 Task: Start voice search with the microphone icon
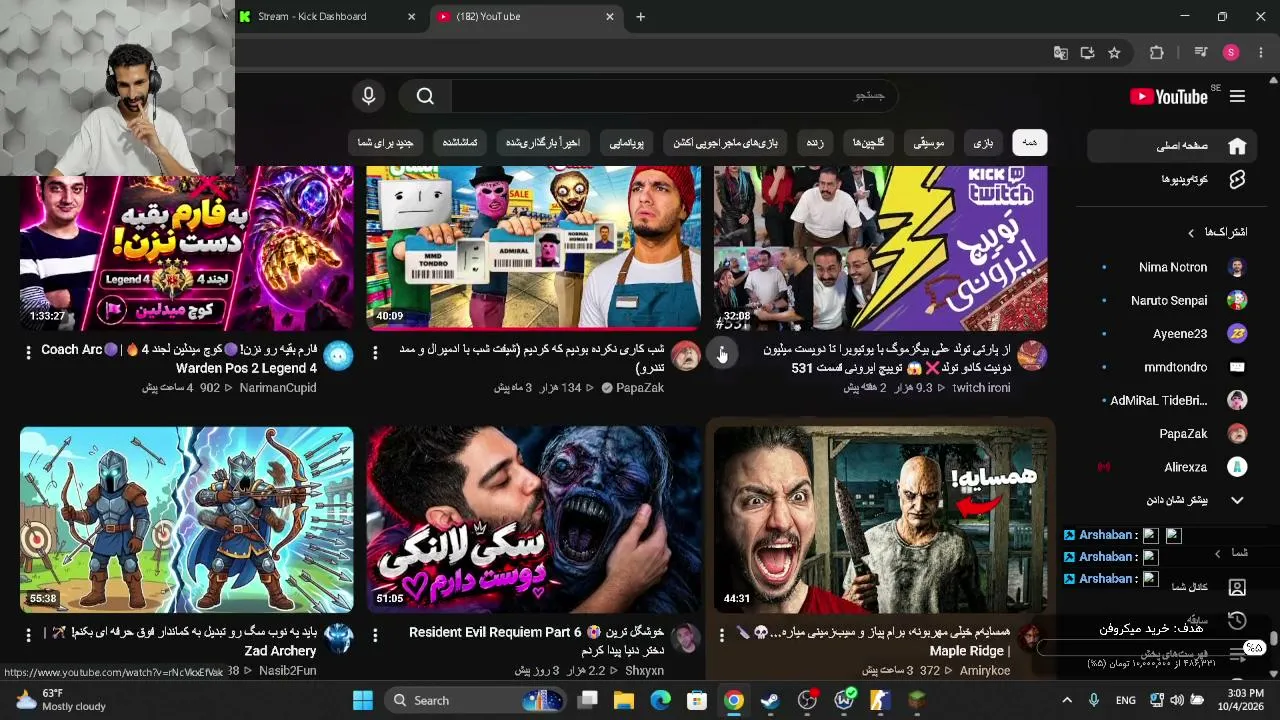point(369,96)
